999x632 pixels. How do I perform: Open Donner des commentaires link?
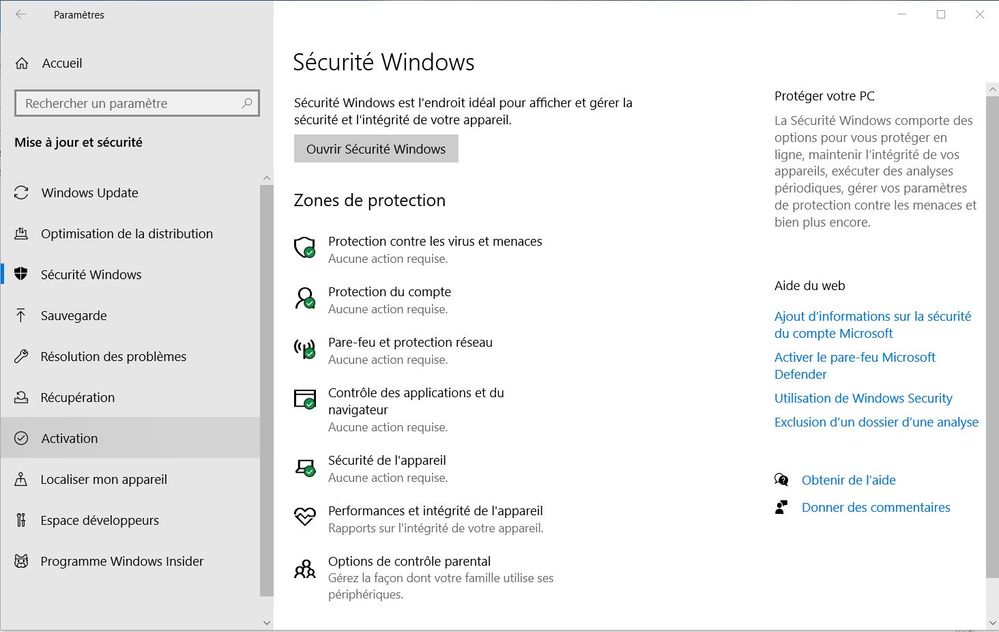[875, 507]
